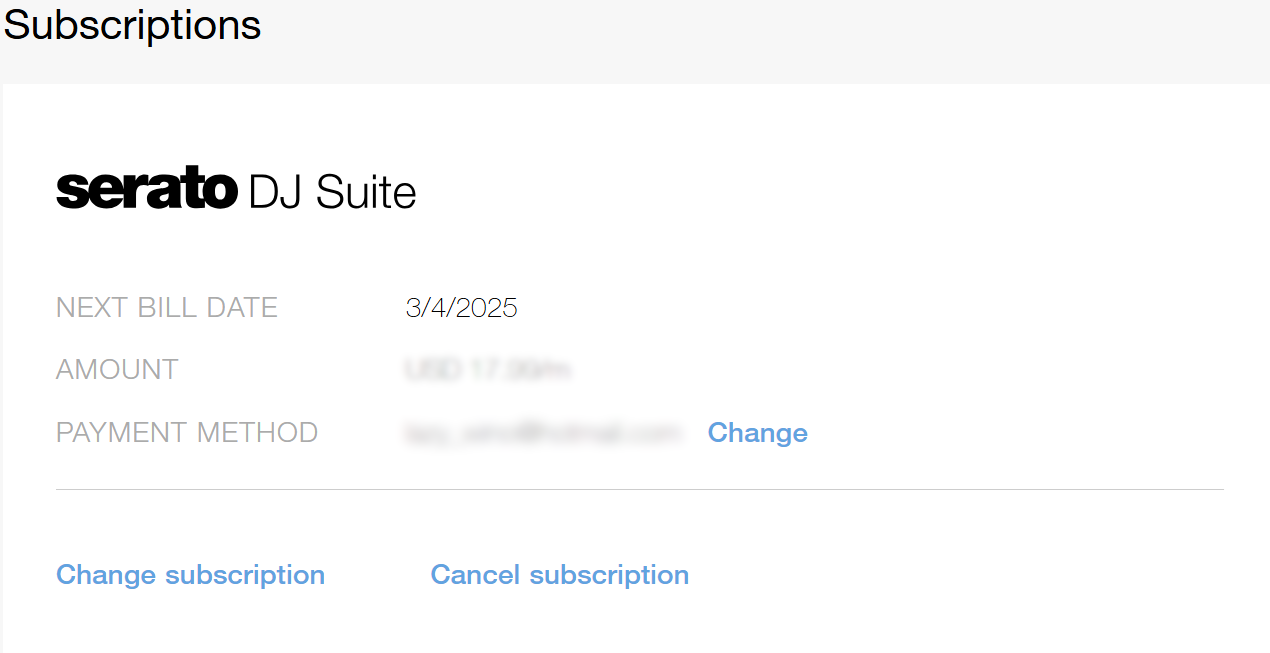Click the PAYMENT METHOD label

(x=187, y=433)
